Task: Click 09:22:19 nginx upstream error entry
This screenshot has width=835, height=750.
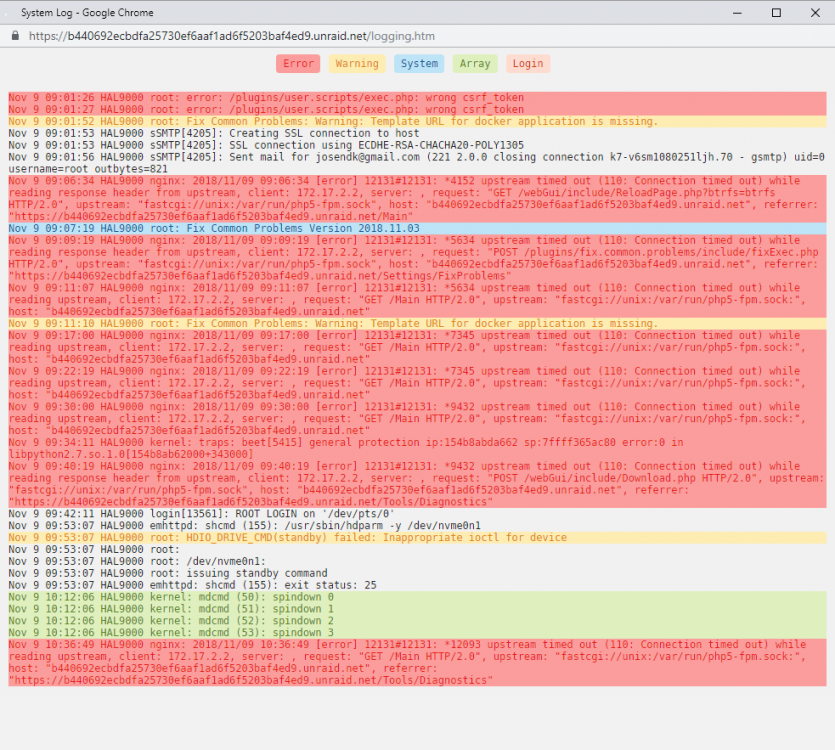Action: click(417, 383)
